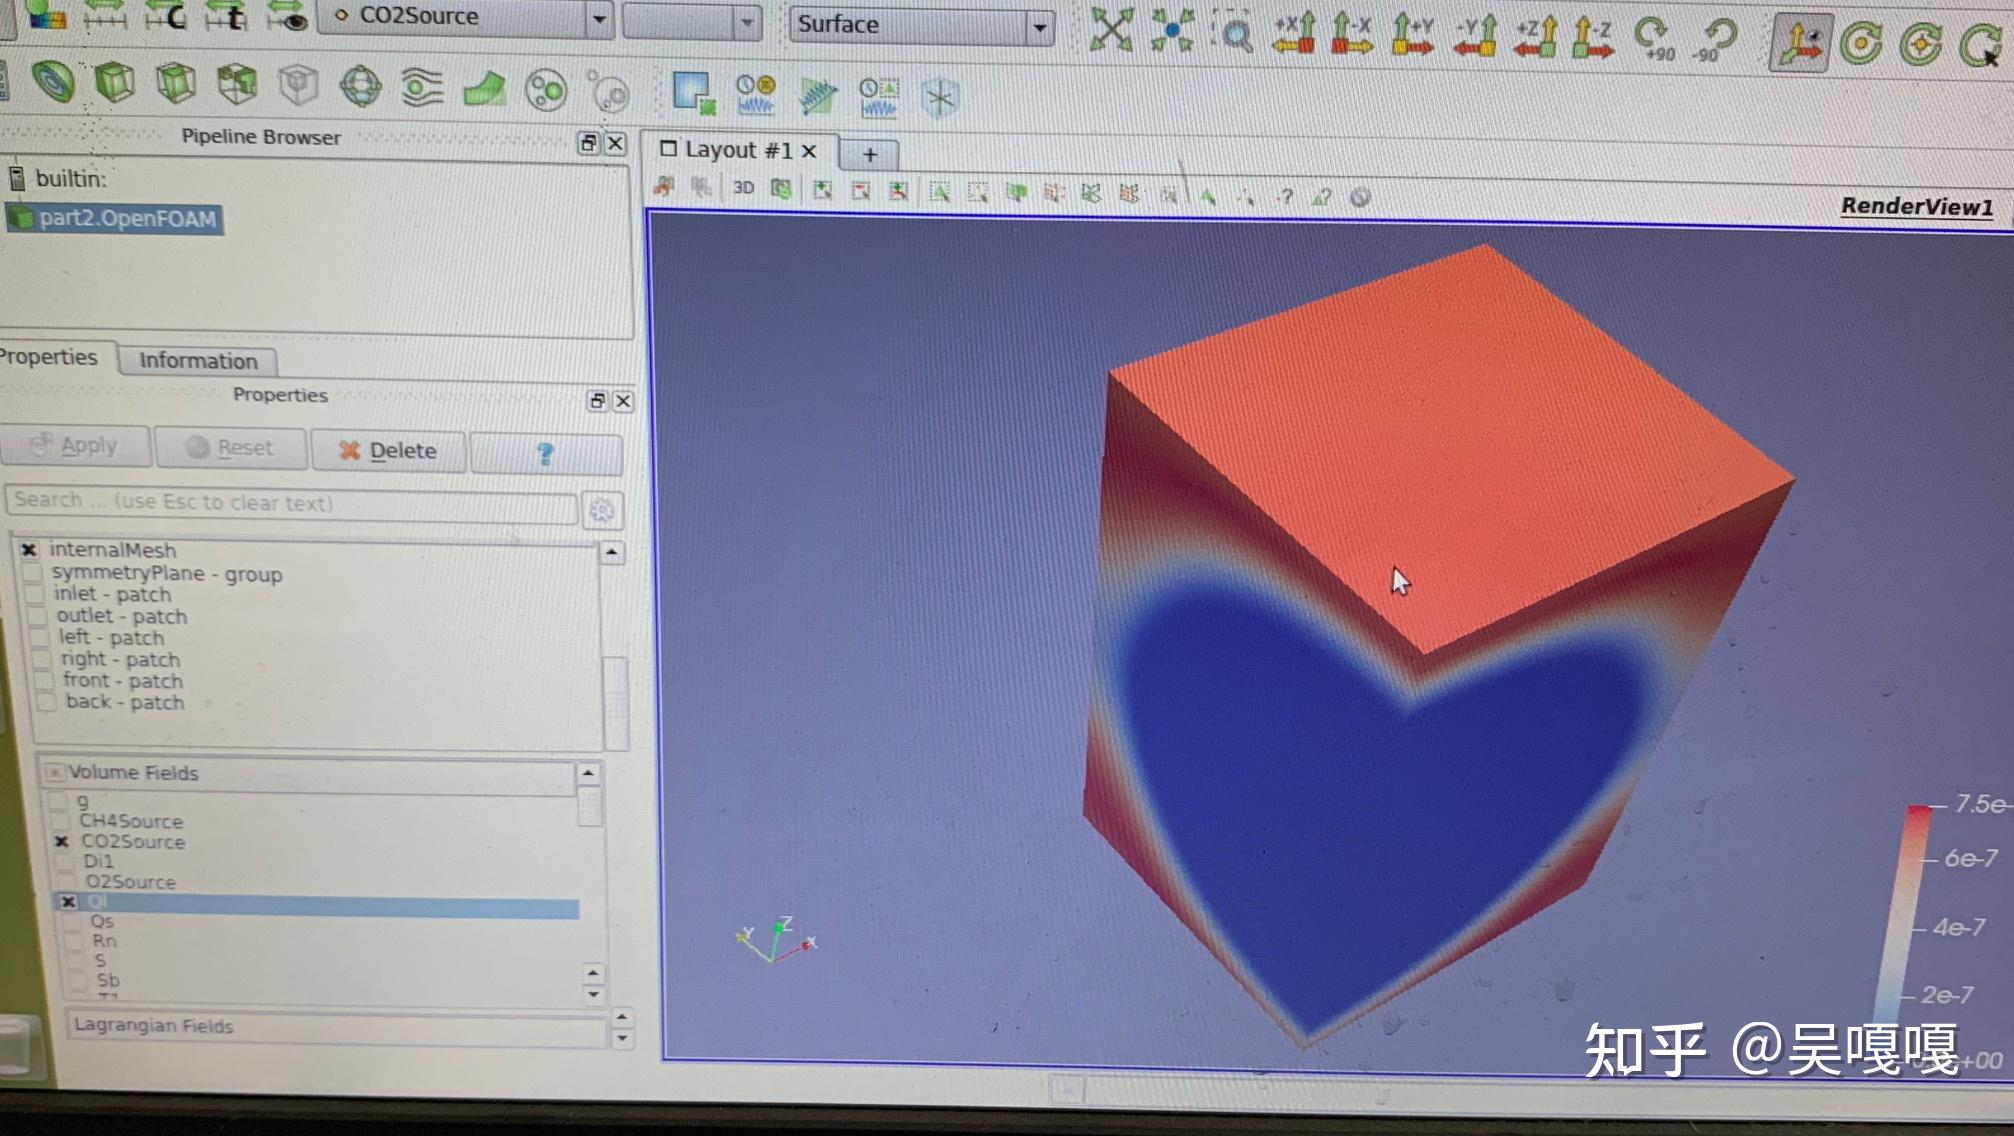Click the Zoom to Box magnifier icon

pos(1236,34)
